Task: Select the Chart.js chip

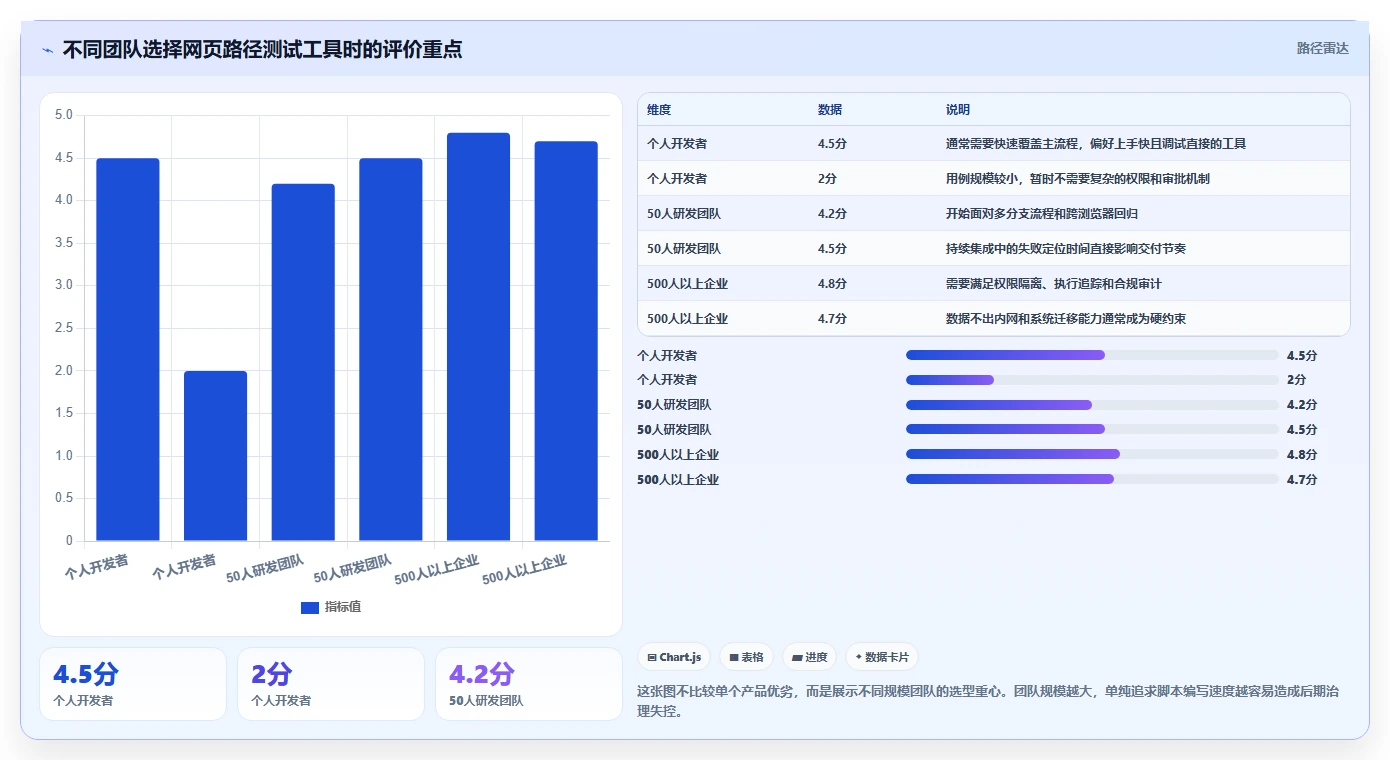Action: click(x=675, y=657)
